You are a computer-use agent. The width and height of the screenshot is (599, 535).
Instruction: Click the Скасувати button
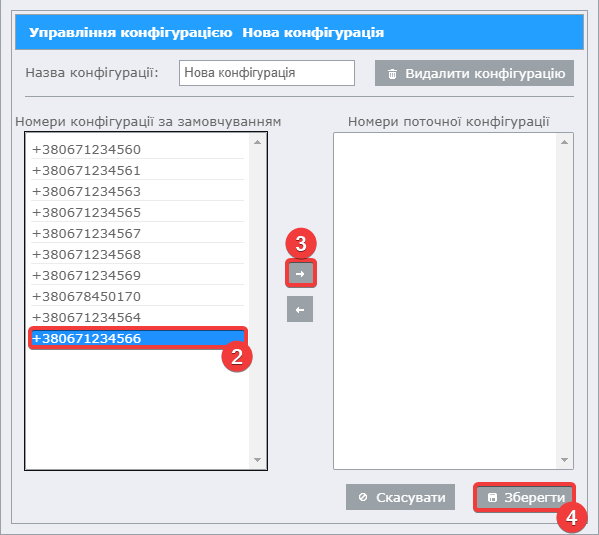[400, 497]
